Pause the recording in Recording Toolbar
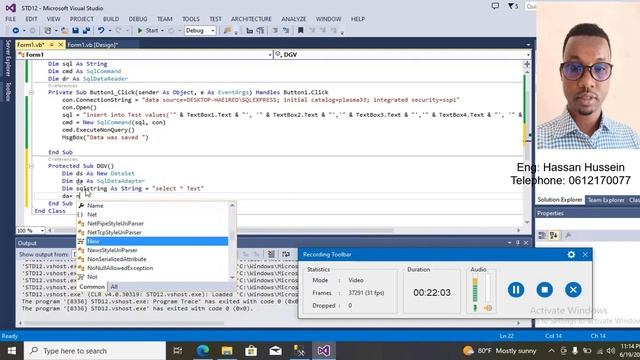640x360 pixels. pyautogui.click(x=516, y=290)
